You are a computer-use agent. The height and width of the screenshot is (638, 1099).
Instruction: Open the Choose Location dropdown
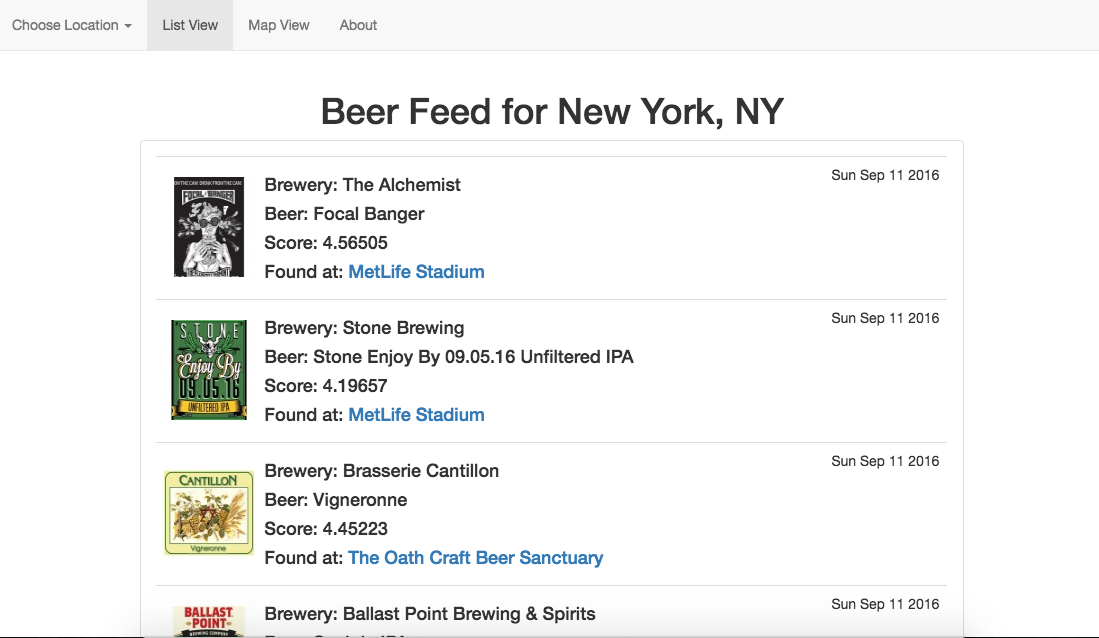pyautogui.click(x=72, y=25)
